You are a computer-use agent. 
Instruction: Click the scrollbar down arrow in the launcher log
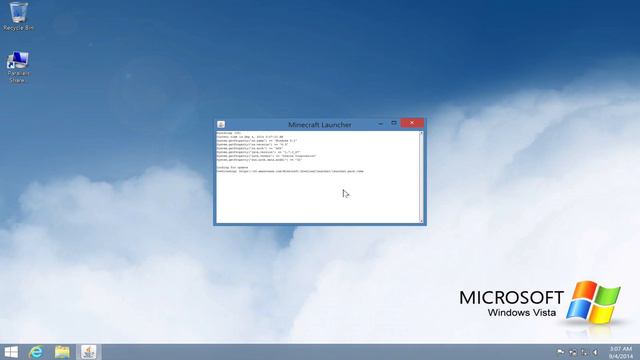(421, 221)
